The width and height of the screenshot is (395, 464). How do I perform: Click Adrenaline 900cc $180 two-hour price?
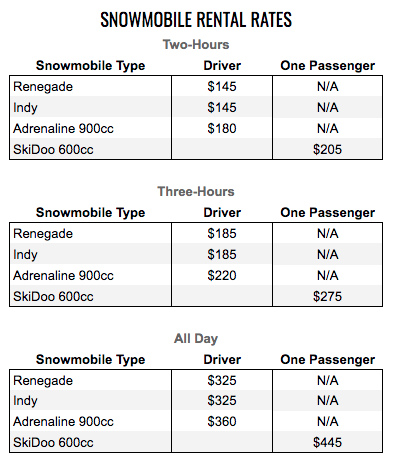pos(222,129)
